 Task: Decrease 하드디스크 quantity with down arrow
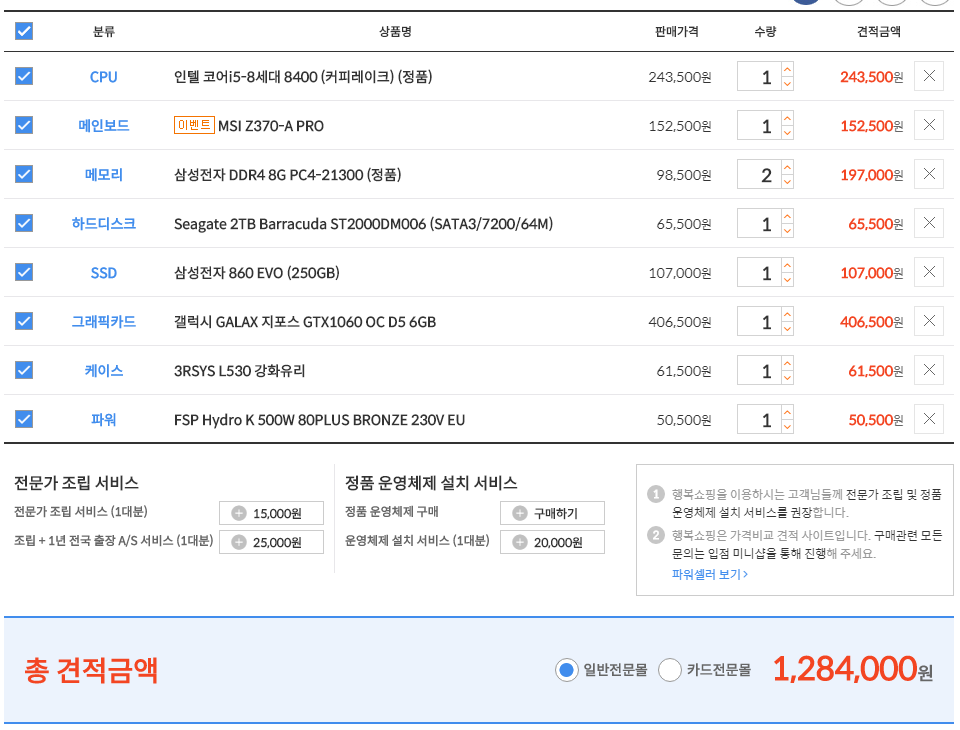[787, 231]
